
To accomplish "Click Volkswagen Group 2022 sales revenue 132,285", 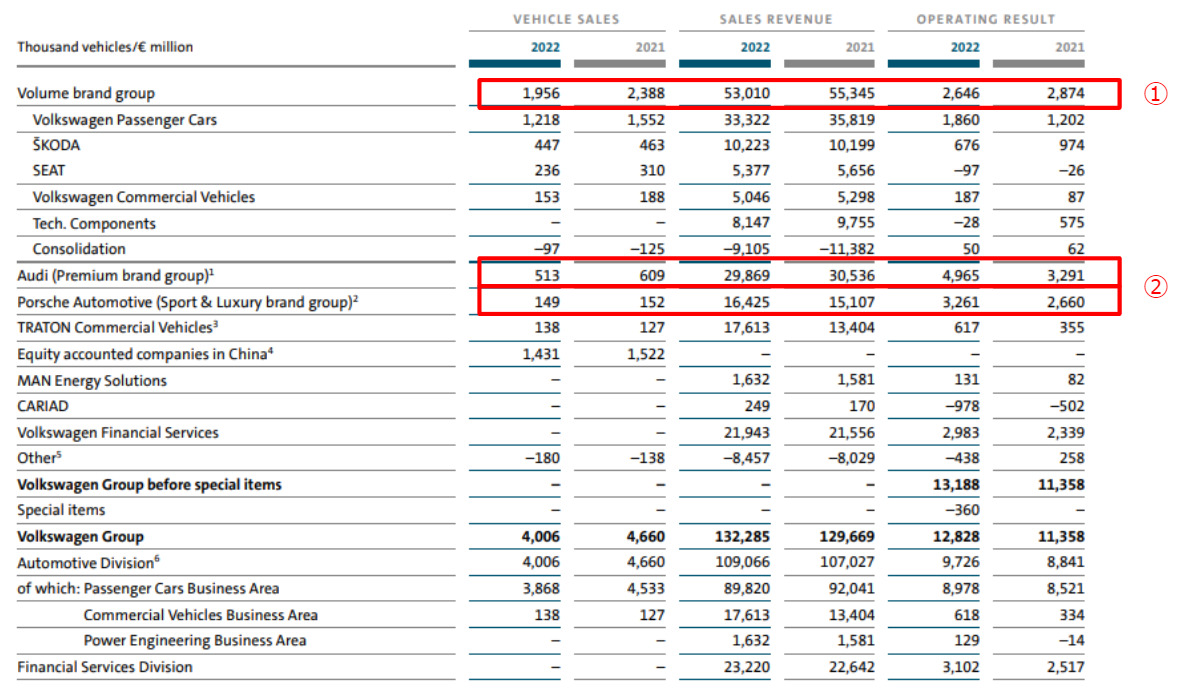I will 741,537.
